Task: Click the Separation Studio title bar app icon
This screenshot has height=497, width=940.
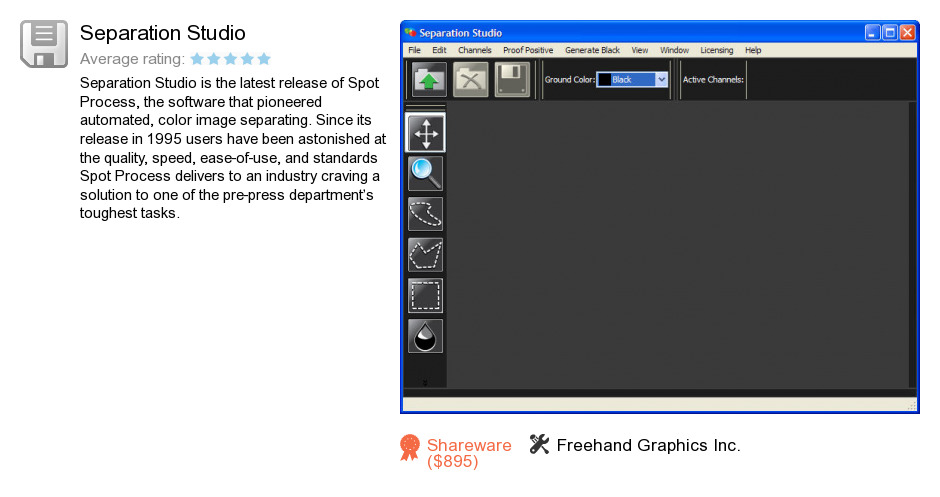Action: pos(411,32)
